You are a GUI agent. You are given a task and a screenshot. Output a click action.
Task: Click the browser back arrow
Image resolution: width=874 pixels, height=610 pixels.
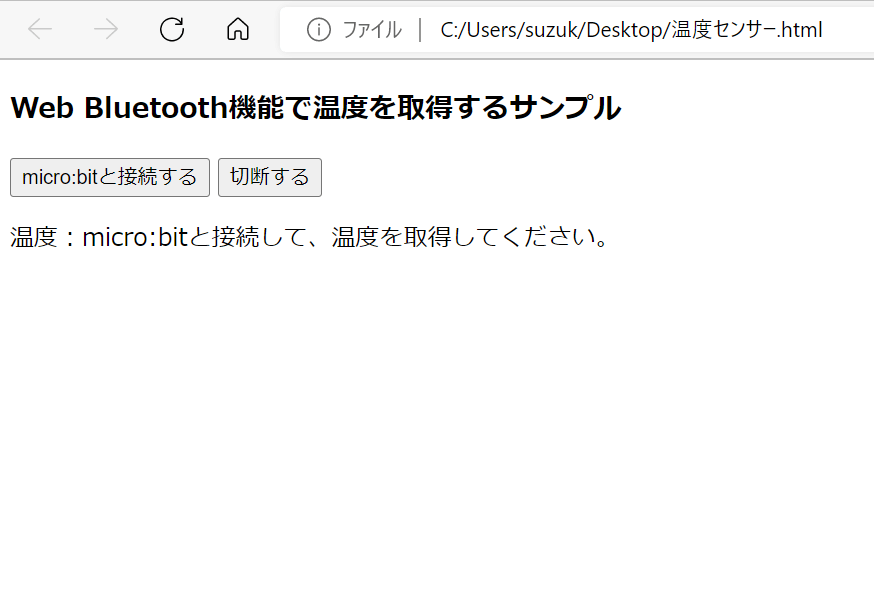tap(40, 29)
